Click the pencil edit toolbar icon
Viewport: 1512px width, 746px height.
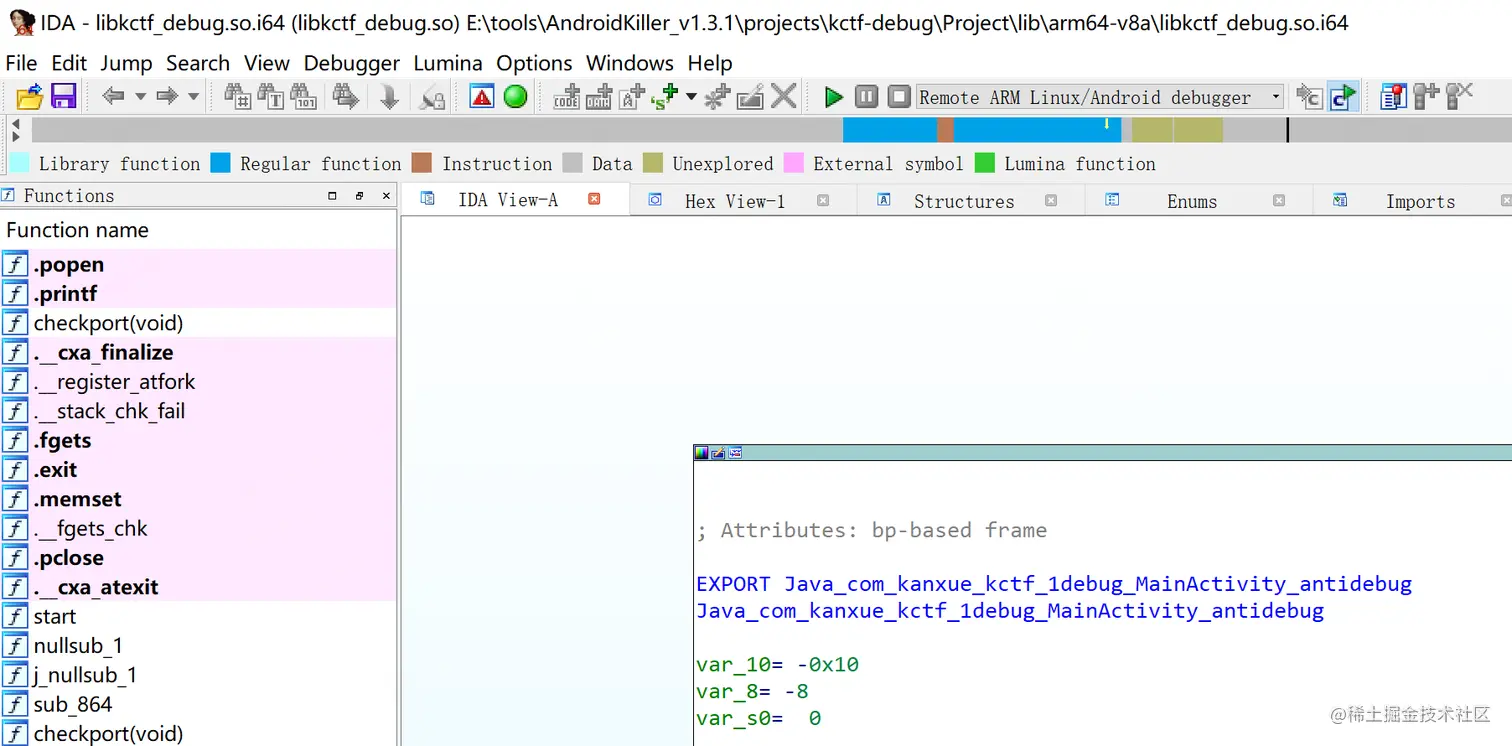click(x=750, y=97)
